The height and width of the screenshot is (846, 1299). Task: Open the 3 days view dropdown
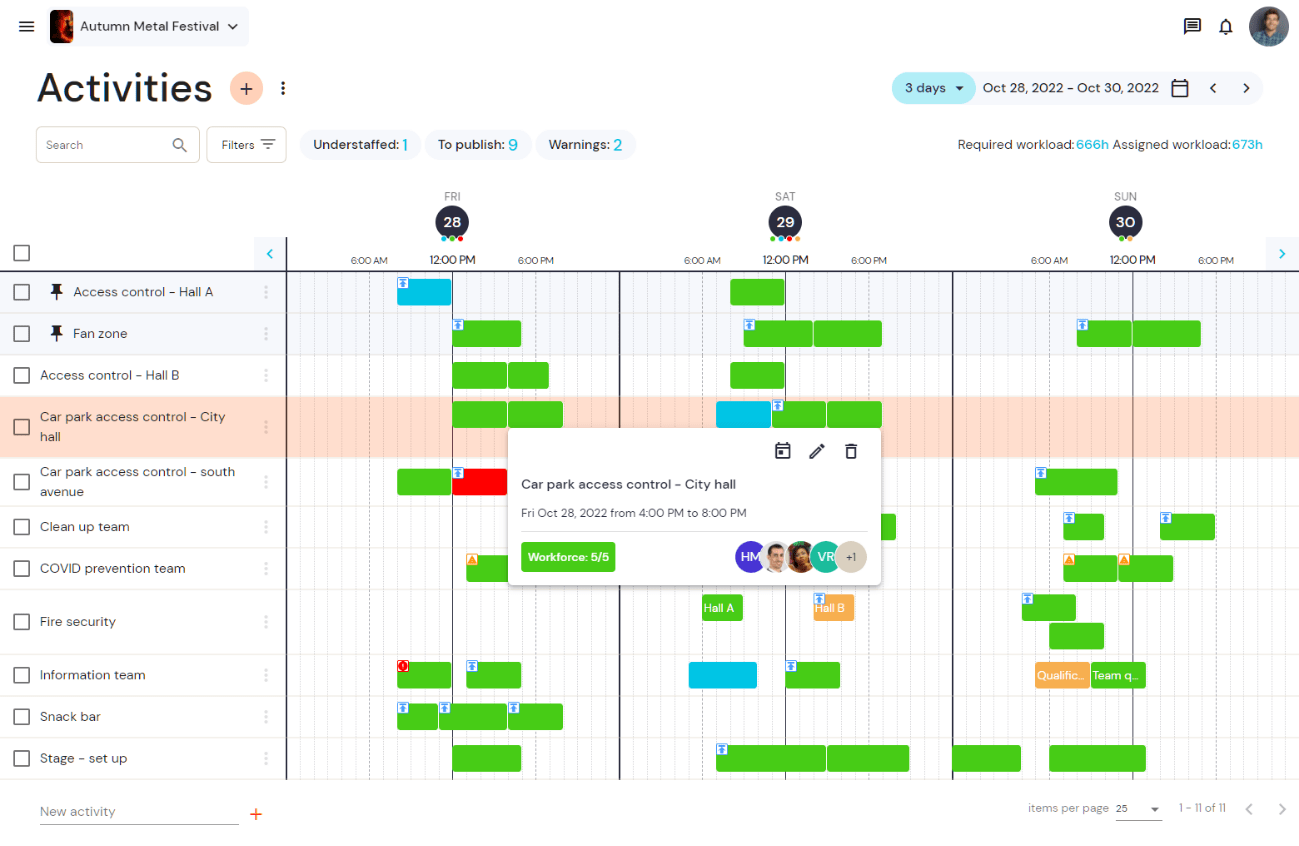[934, 88]
